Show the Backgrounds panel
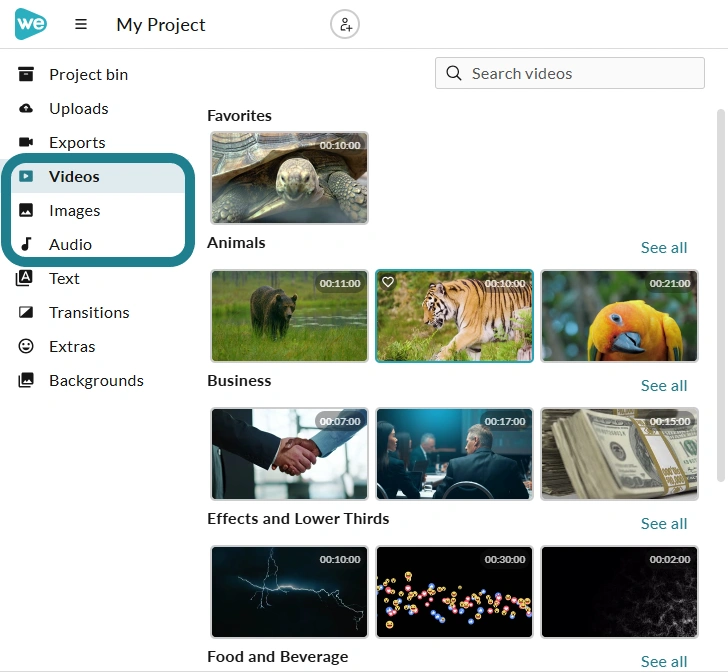Screen dimensions: 728x672 coord(98,380)
